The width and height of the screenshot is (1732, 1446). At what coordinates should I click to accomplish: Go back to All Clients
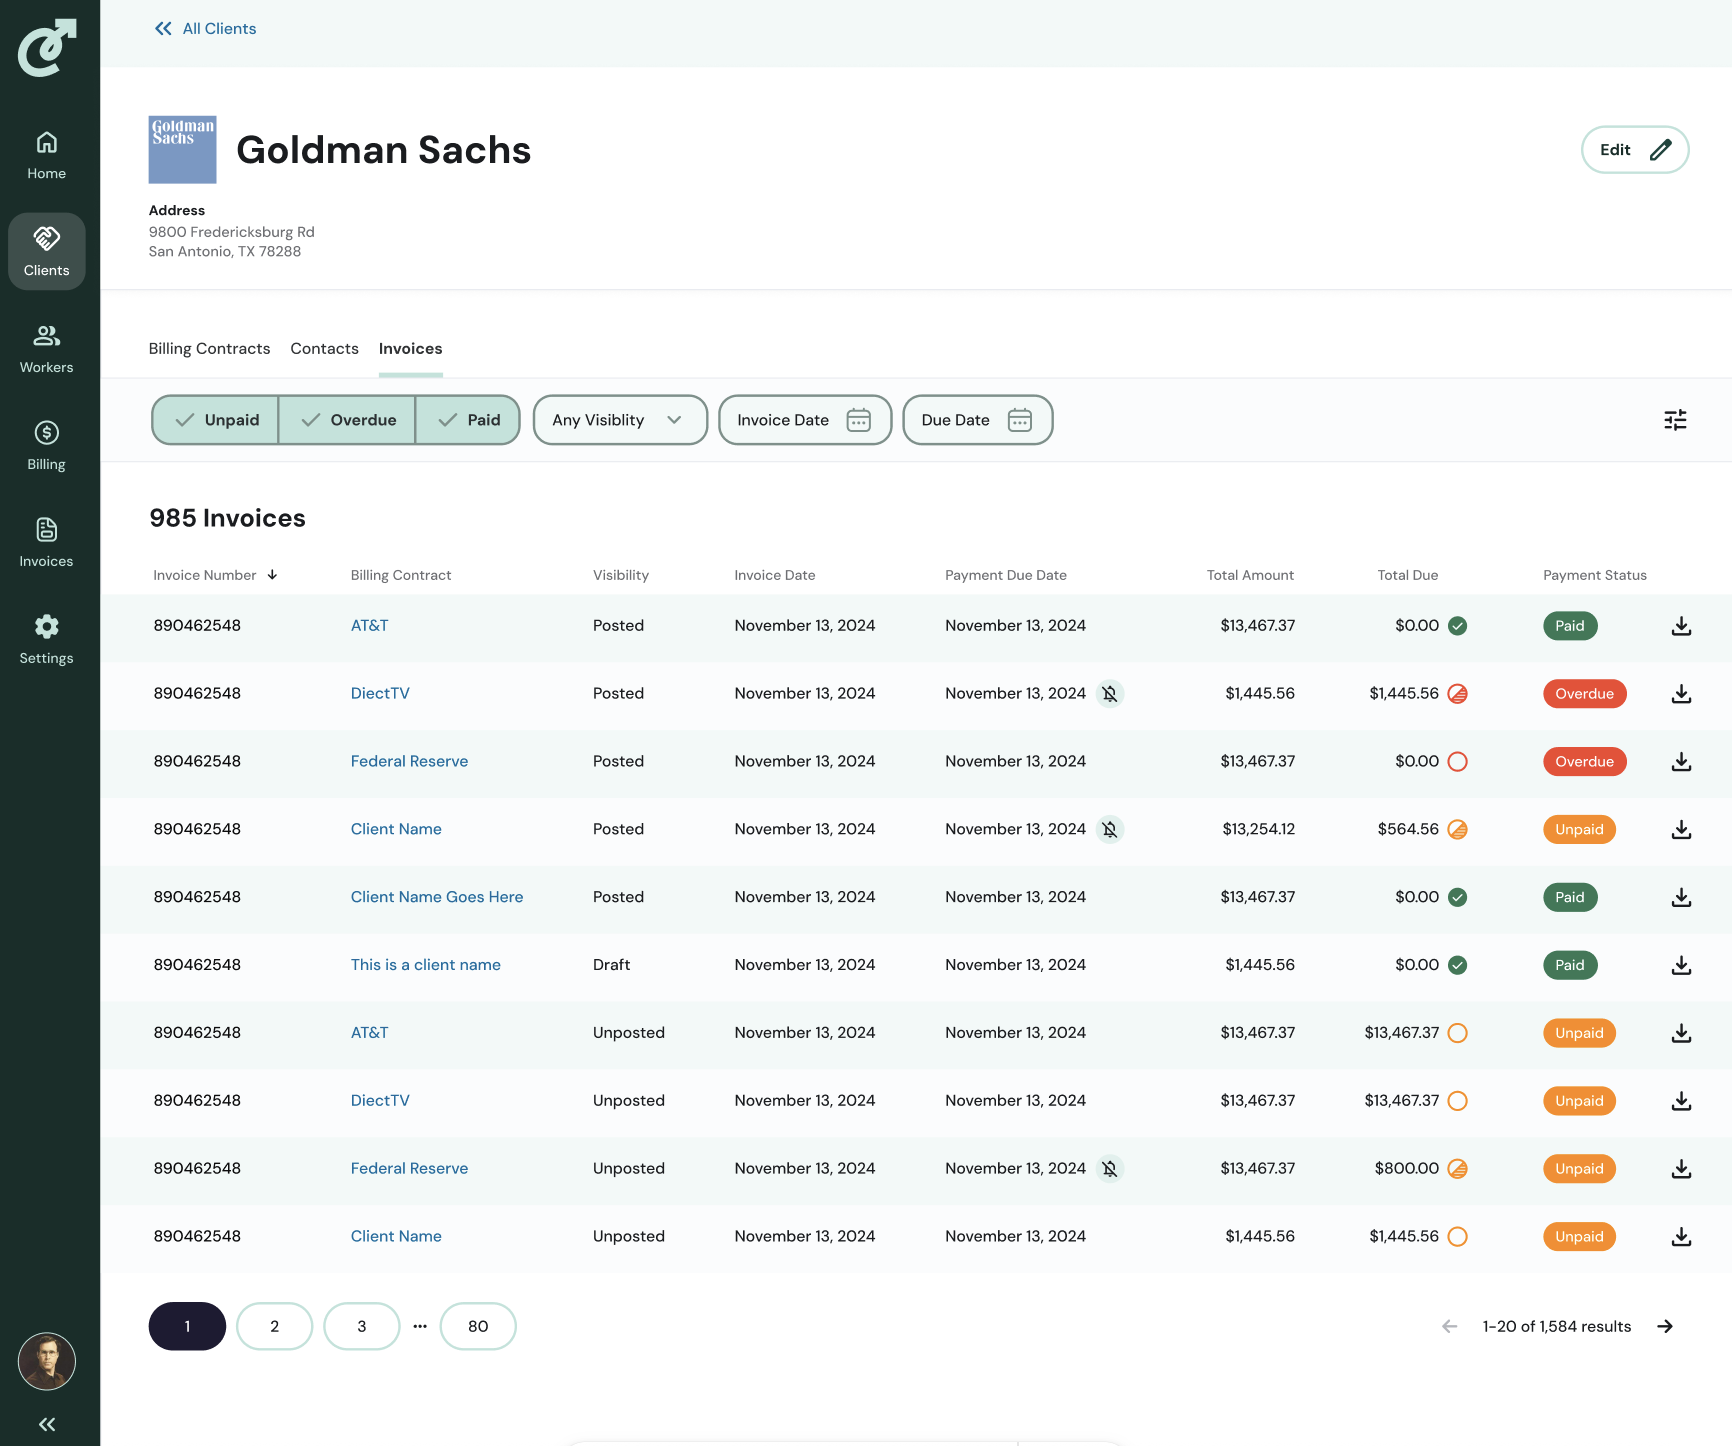[x=206, y=29]
